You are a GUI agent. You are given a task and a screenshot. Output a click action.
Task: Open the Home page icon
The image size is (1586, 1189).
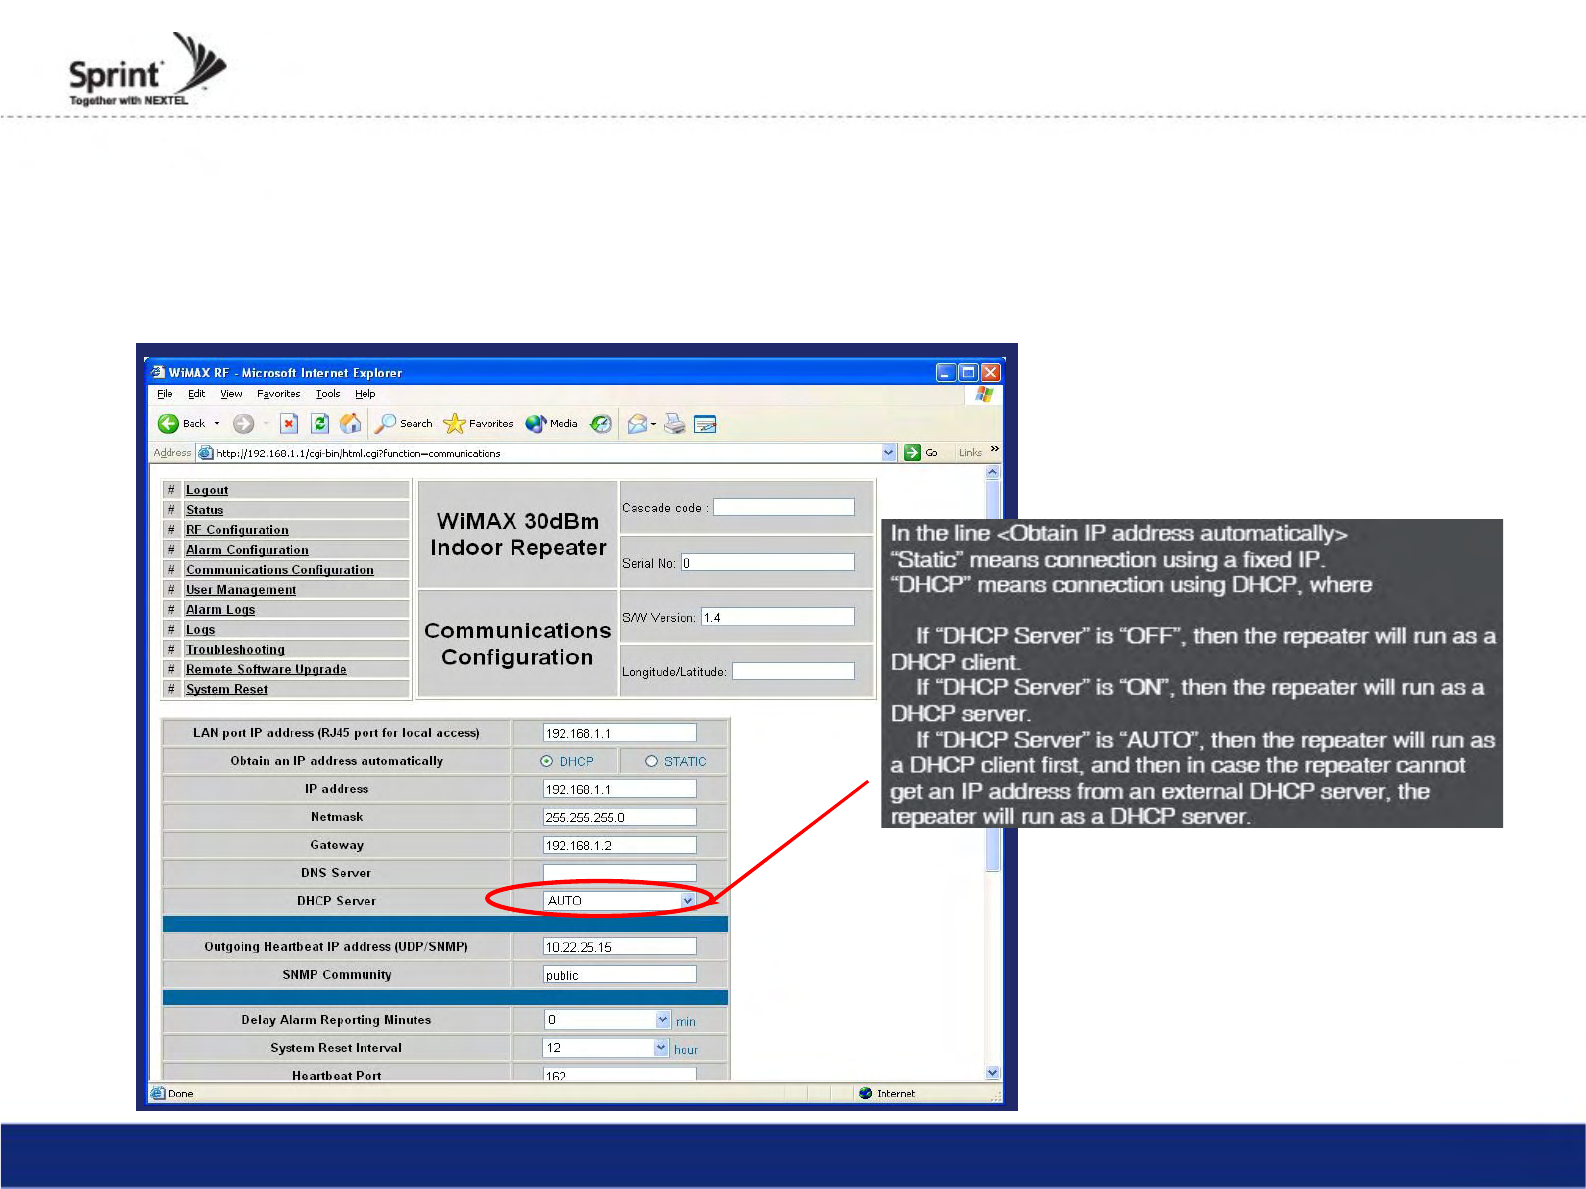351,424
